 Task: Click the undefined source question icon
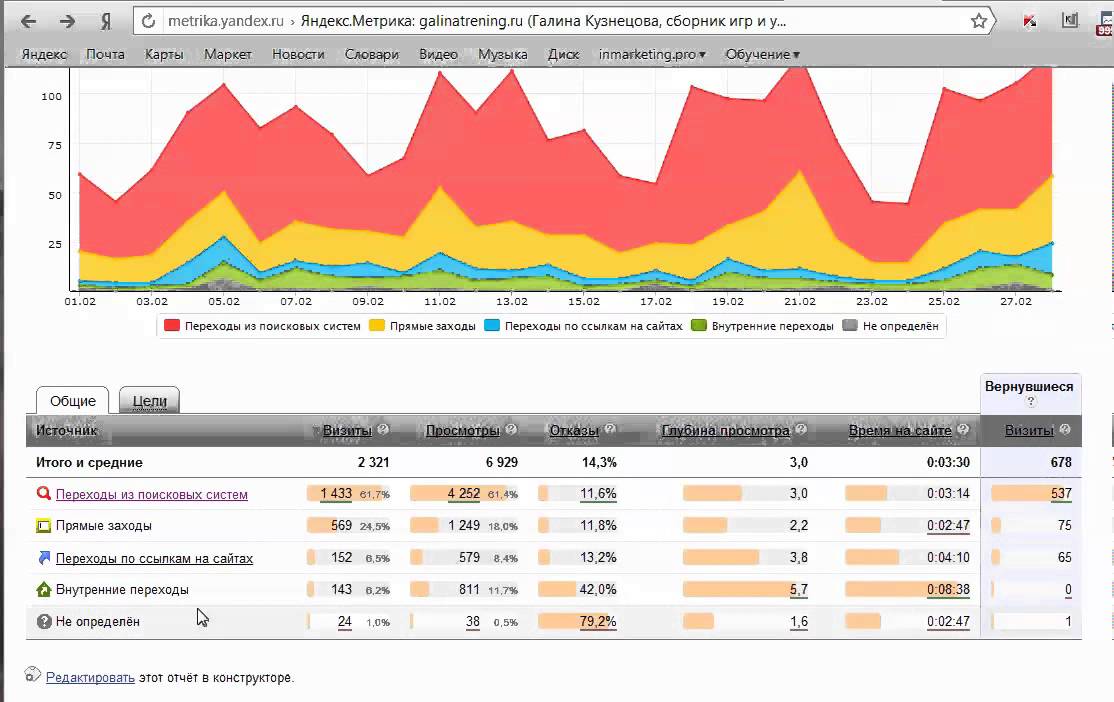tap(43, 622)
